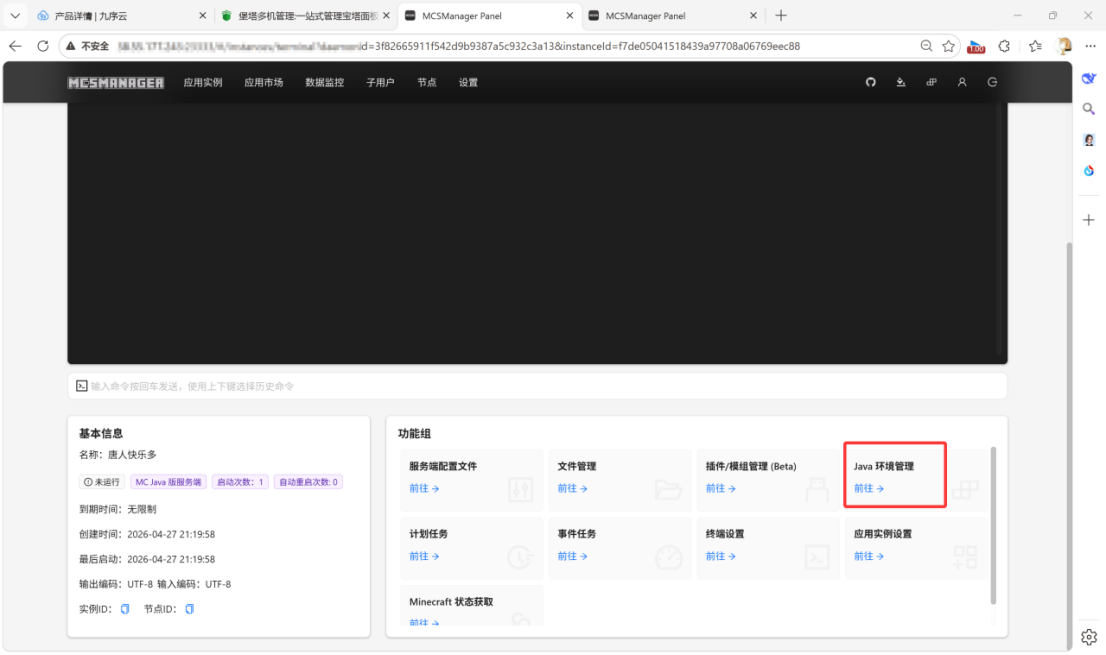Click the 到期时间: 无限制 text
This screenshot has height=655, width=1106.
(118, 509)
